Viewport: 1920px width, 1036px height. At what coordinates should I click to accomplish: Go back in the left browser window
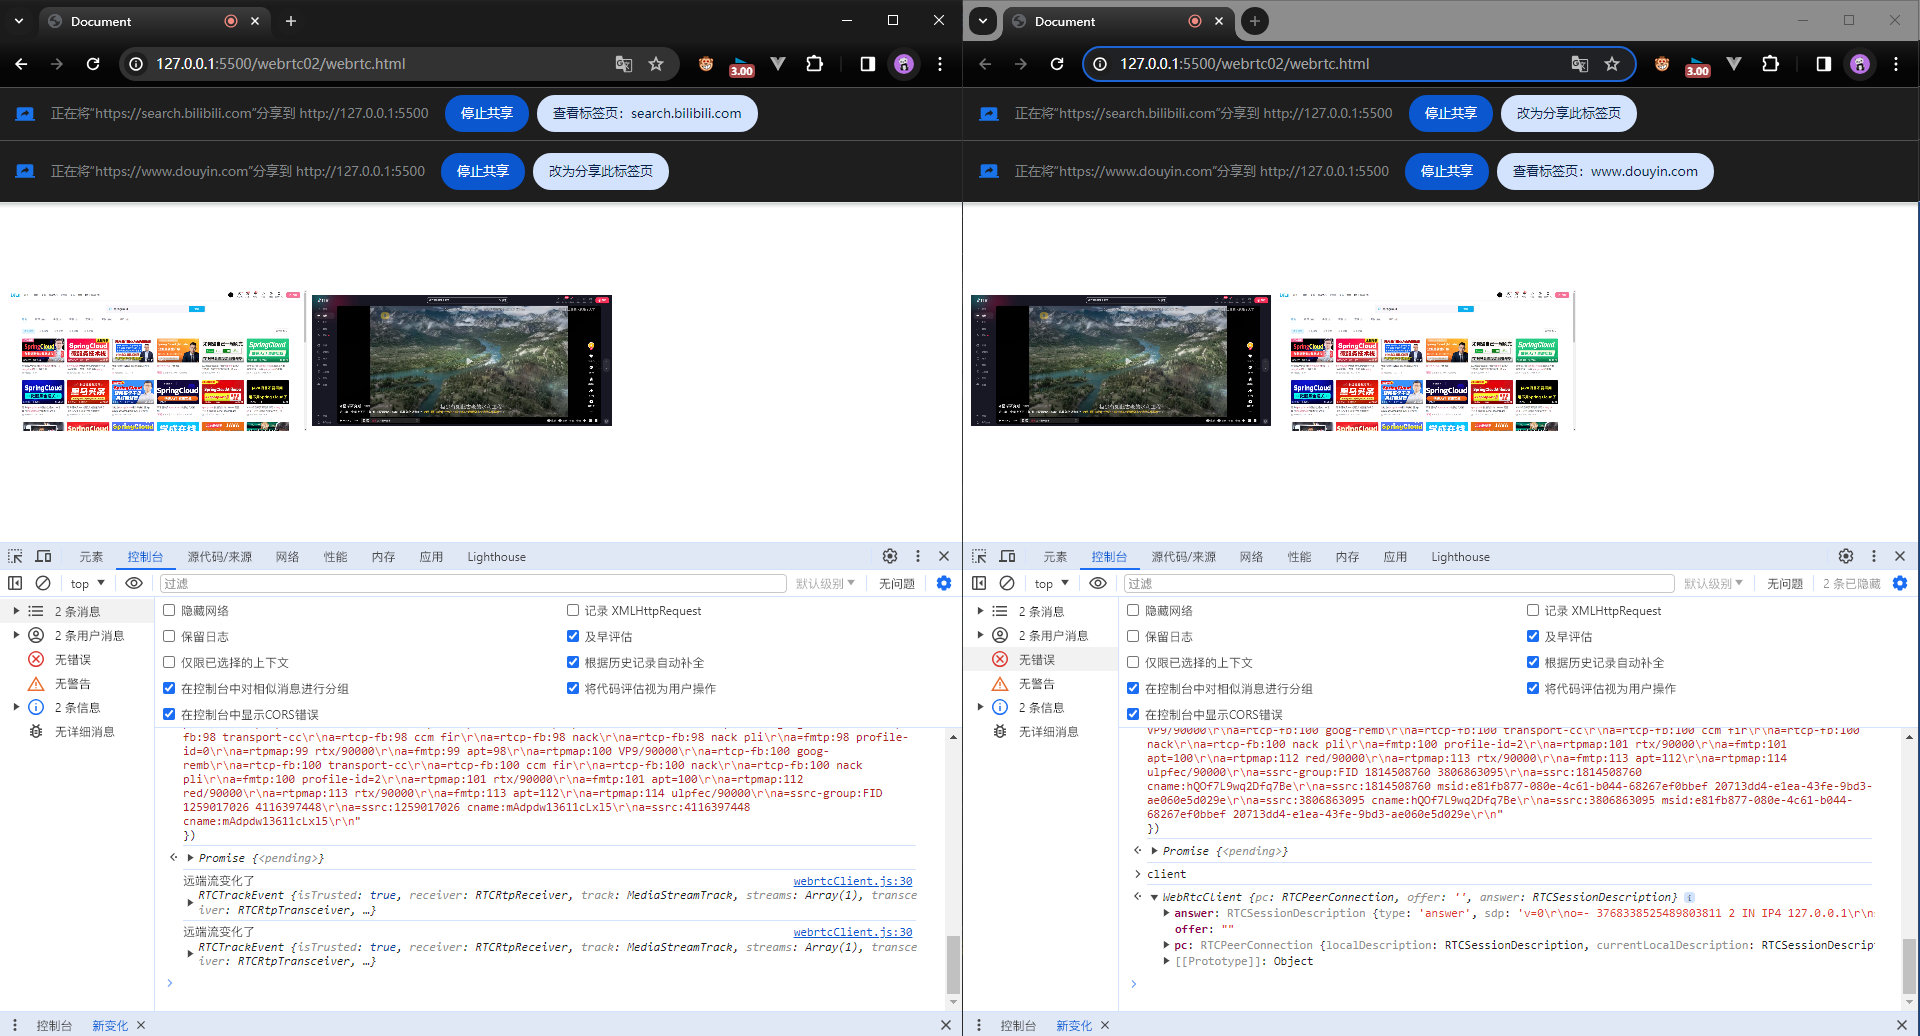[x=21, y=64]
